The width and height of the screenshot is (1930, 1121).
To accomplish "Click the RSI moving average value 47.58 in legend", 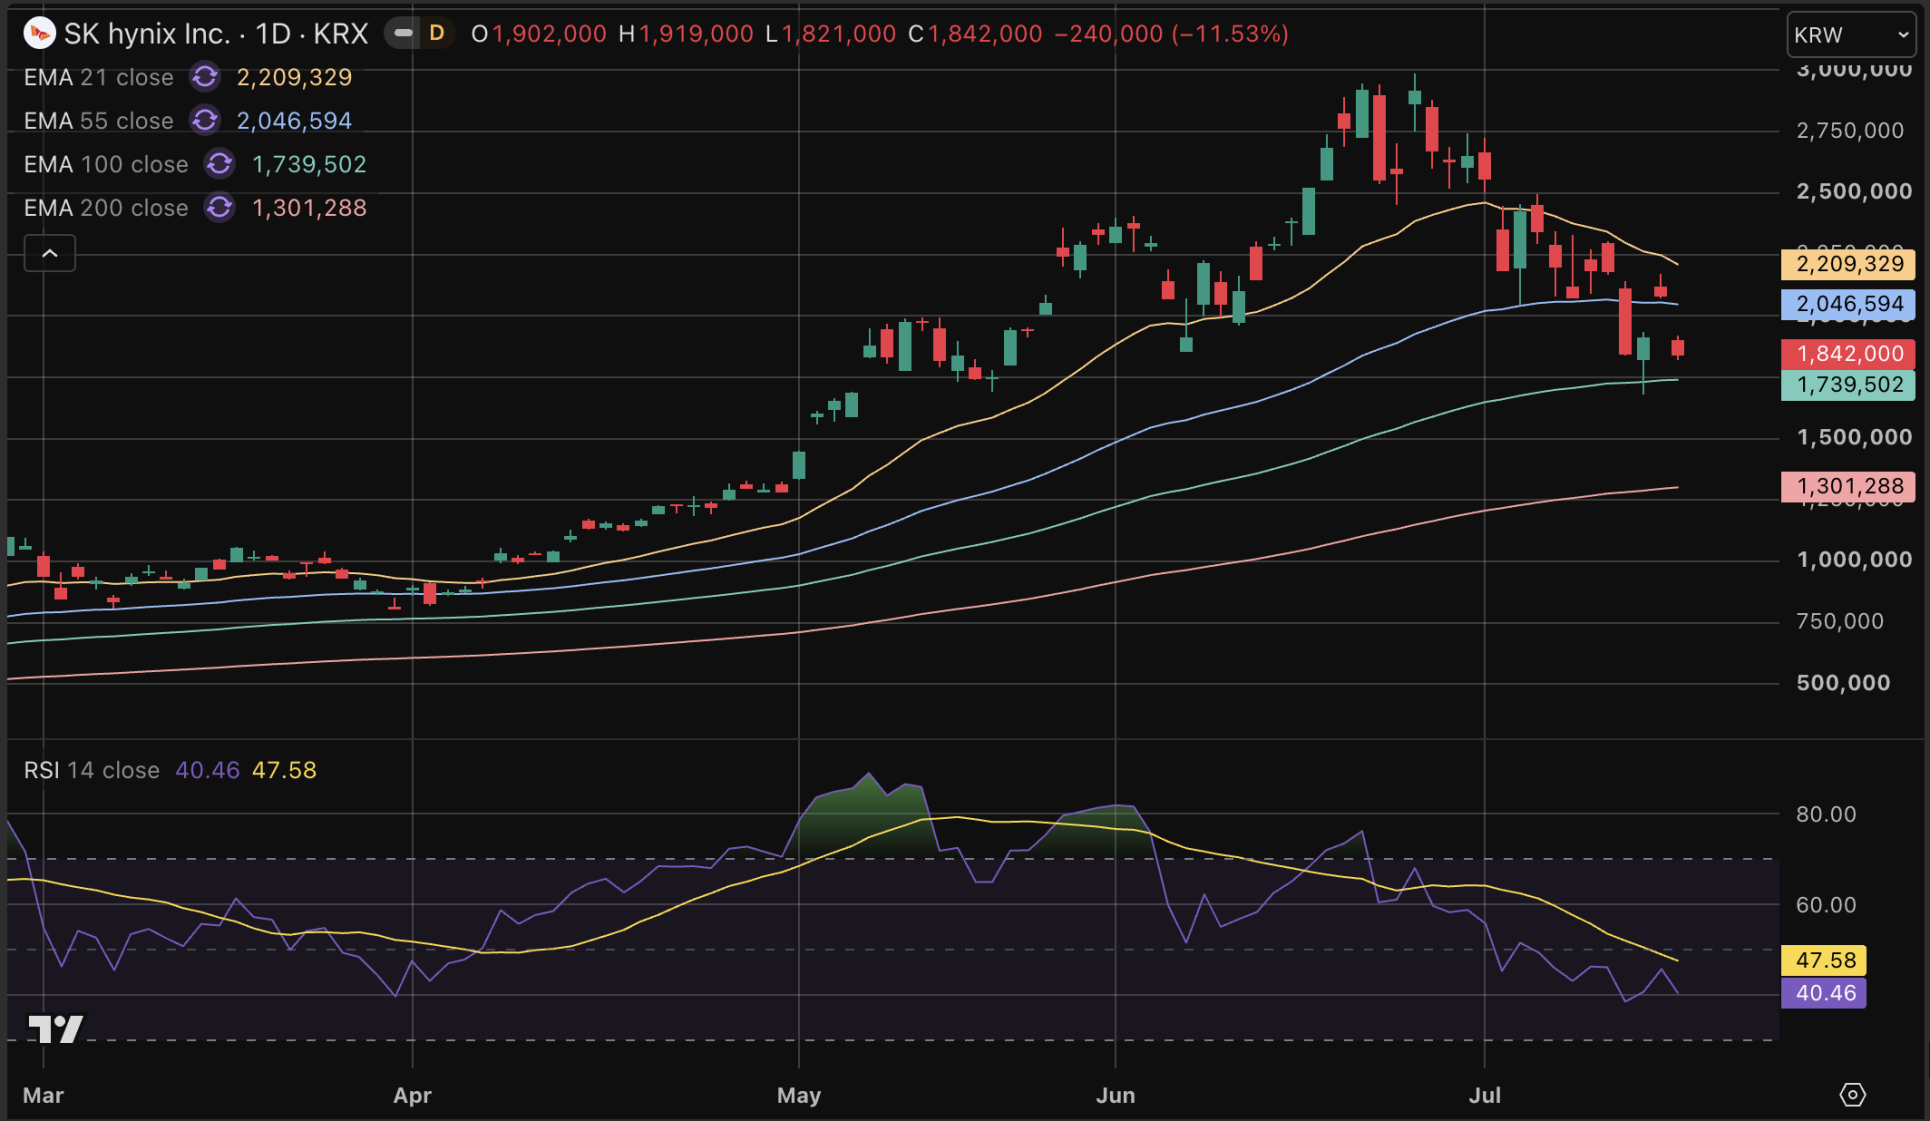I will tap(284, 770).
